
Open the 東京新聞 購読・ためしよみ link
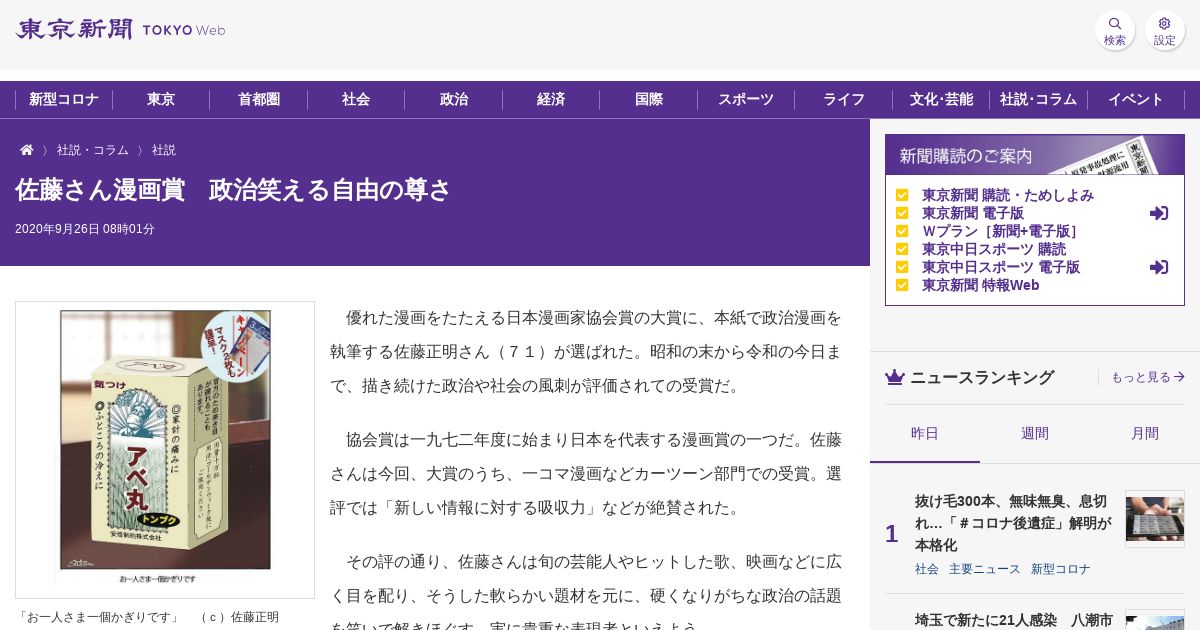click(1008, 195)
